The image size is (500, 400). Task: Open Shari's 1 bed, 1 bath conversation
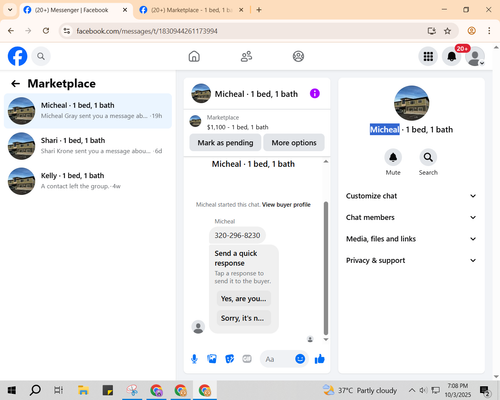(x=88, y=146)
